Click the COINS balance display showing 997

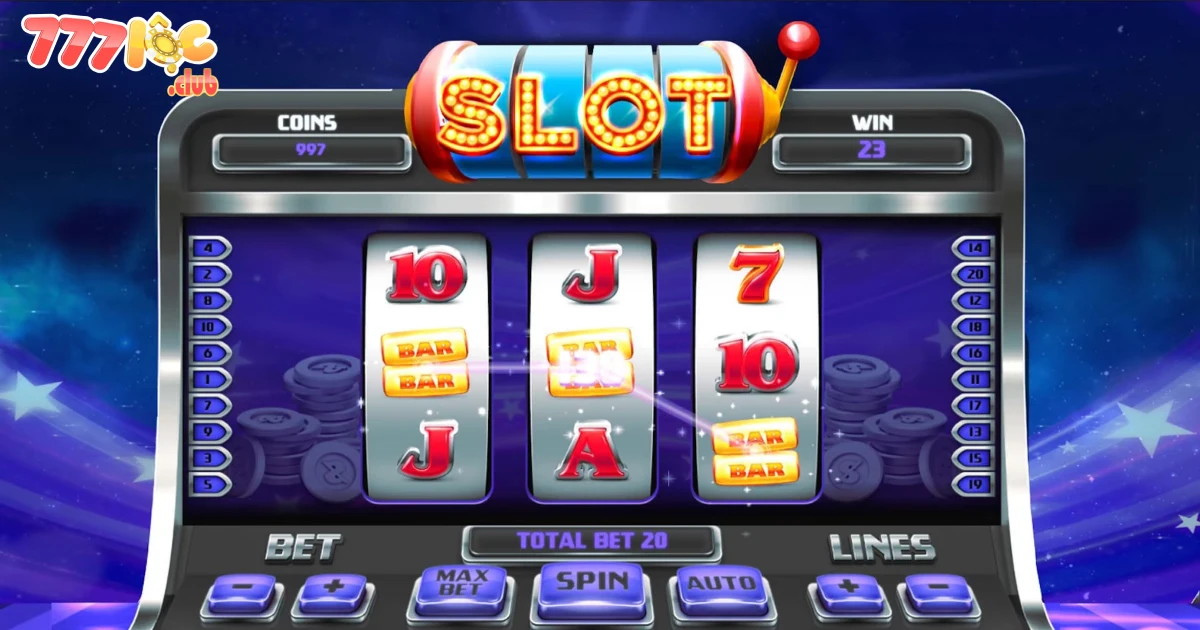(312, 151)
